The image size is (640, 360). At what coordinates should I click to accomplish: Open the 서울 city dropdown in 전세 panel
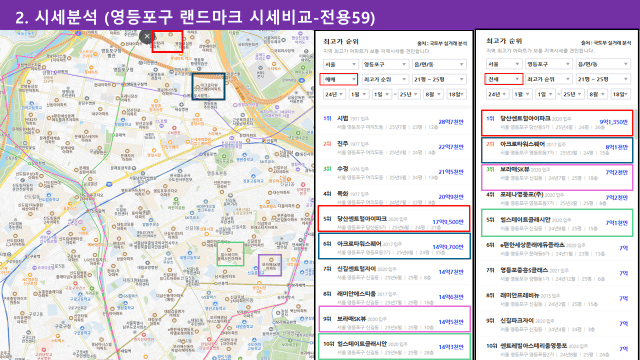(504, 64)
